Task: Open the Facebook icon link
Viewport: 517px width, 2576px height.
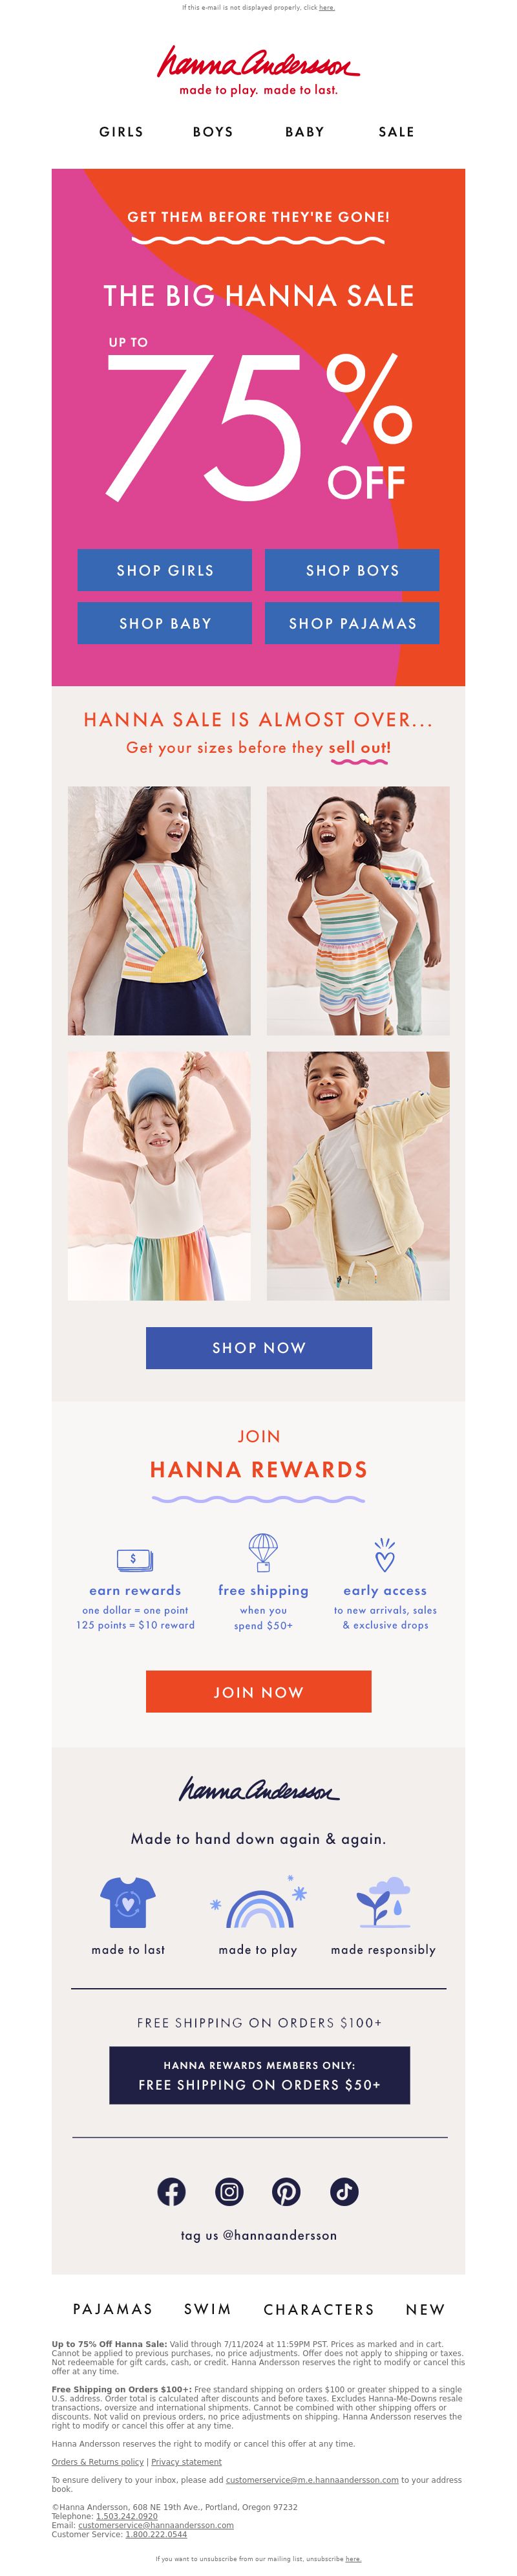Action: tap(171, 2192)
